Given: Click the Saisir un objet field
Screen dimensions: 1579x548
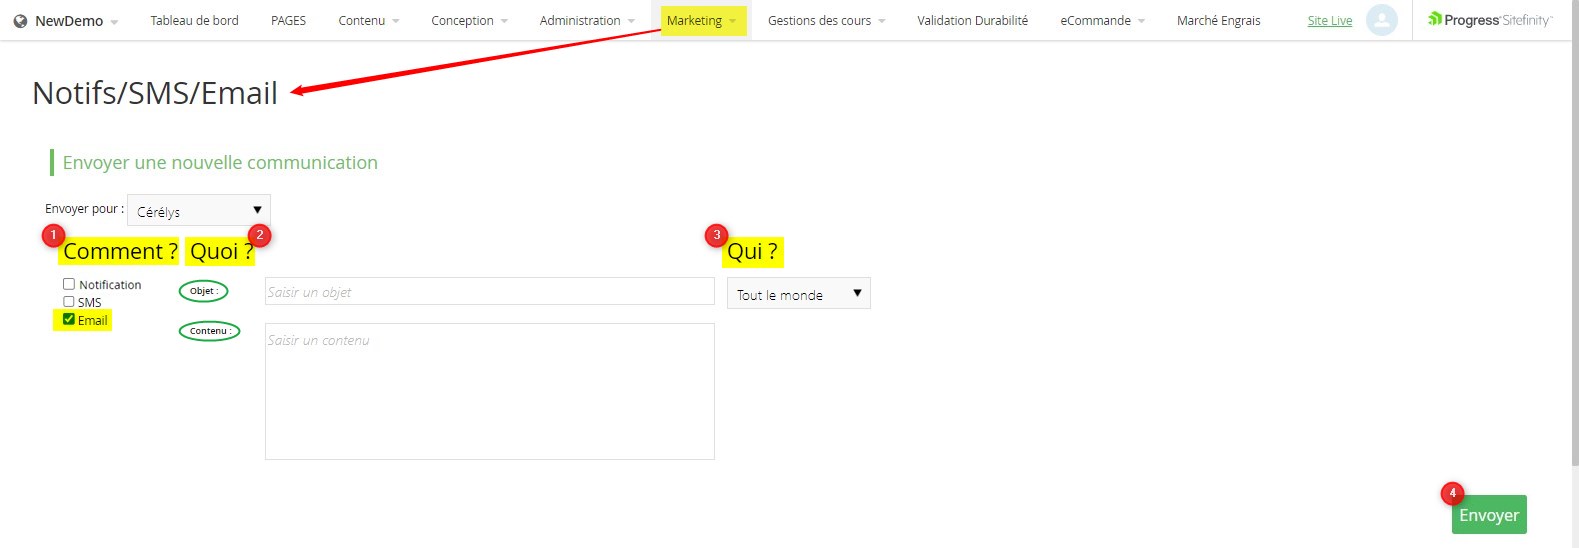Looking at the screenshot, I should 489,292.
